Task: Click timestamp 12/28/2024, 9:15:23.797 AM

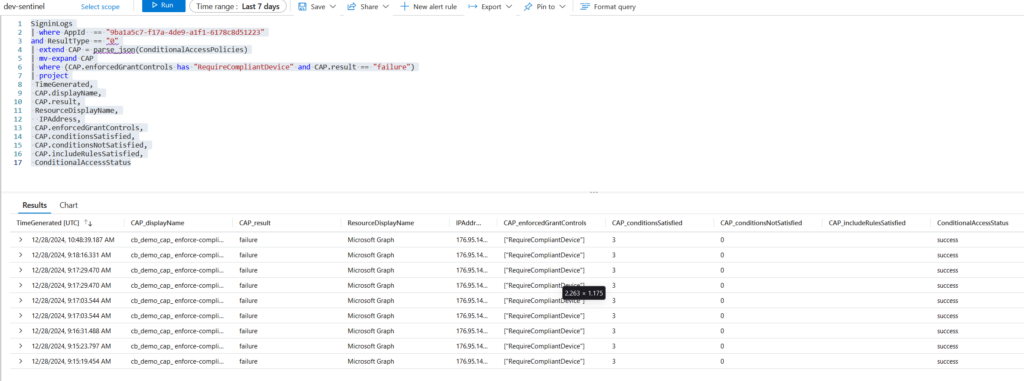Action: pyautogui.click(x=71, y=346)
